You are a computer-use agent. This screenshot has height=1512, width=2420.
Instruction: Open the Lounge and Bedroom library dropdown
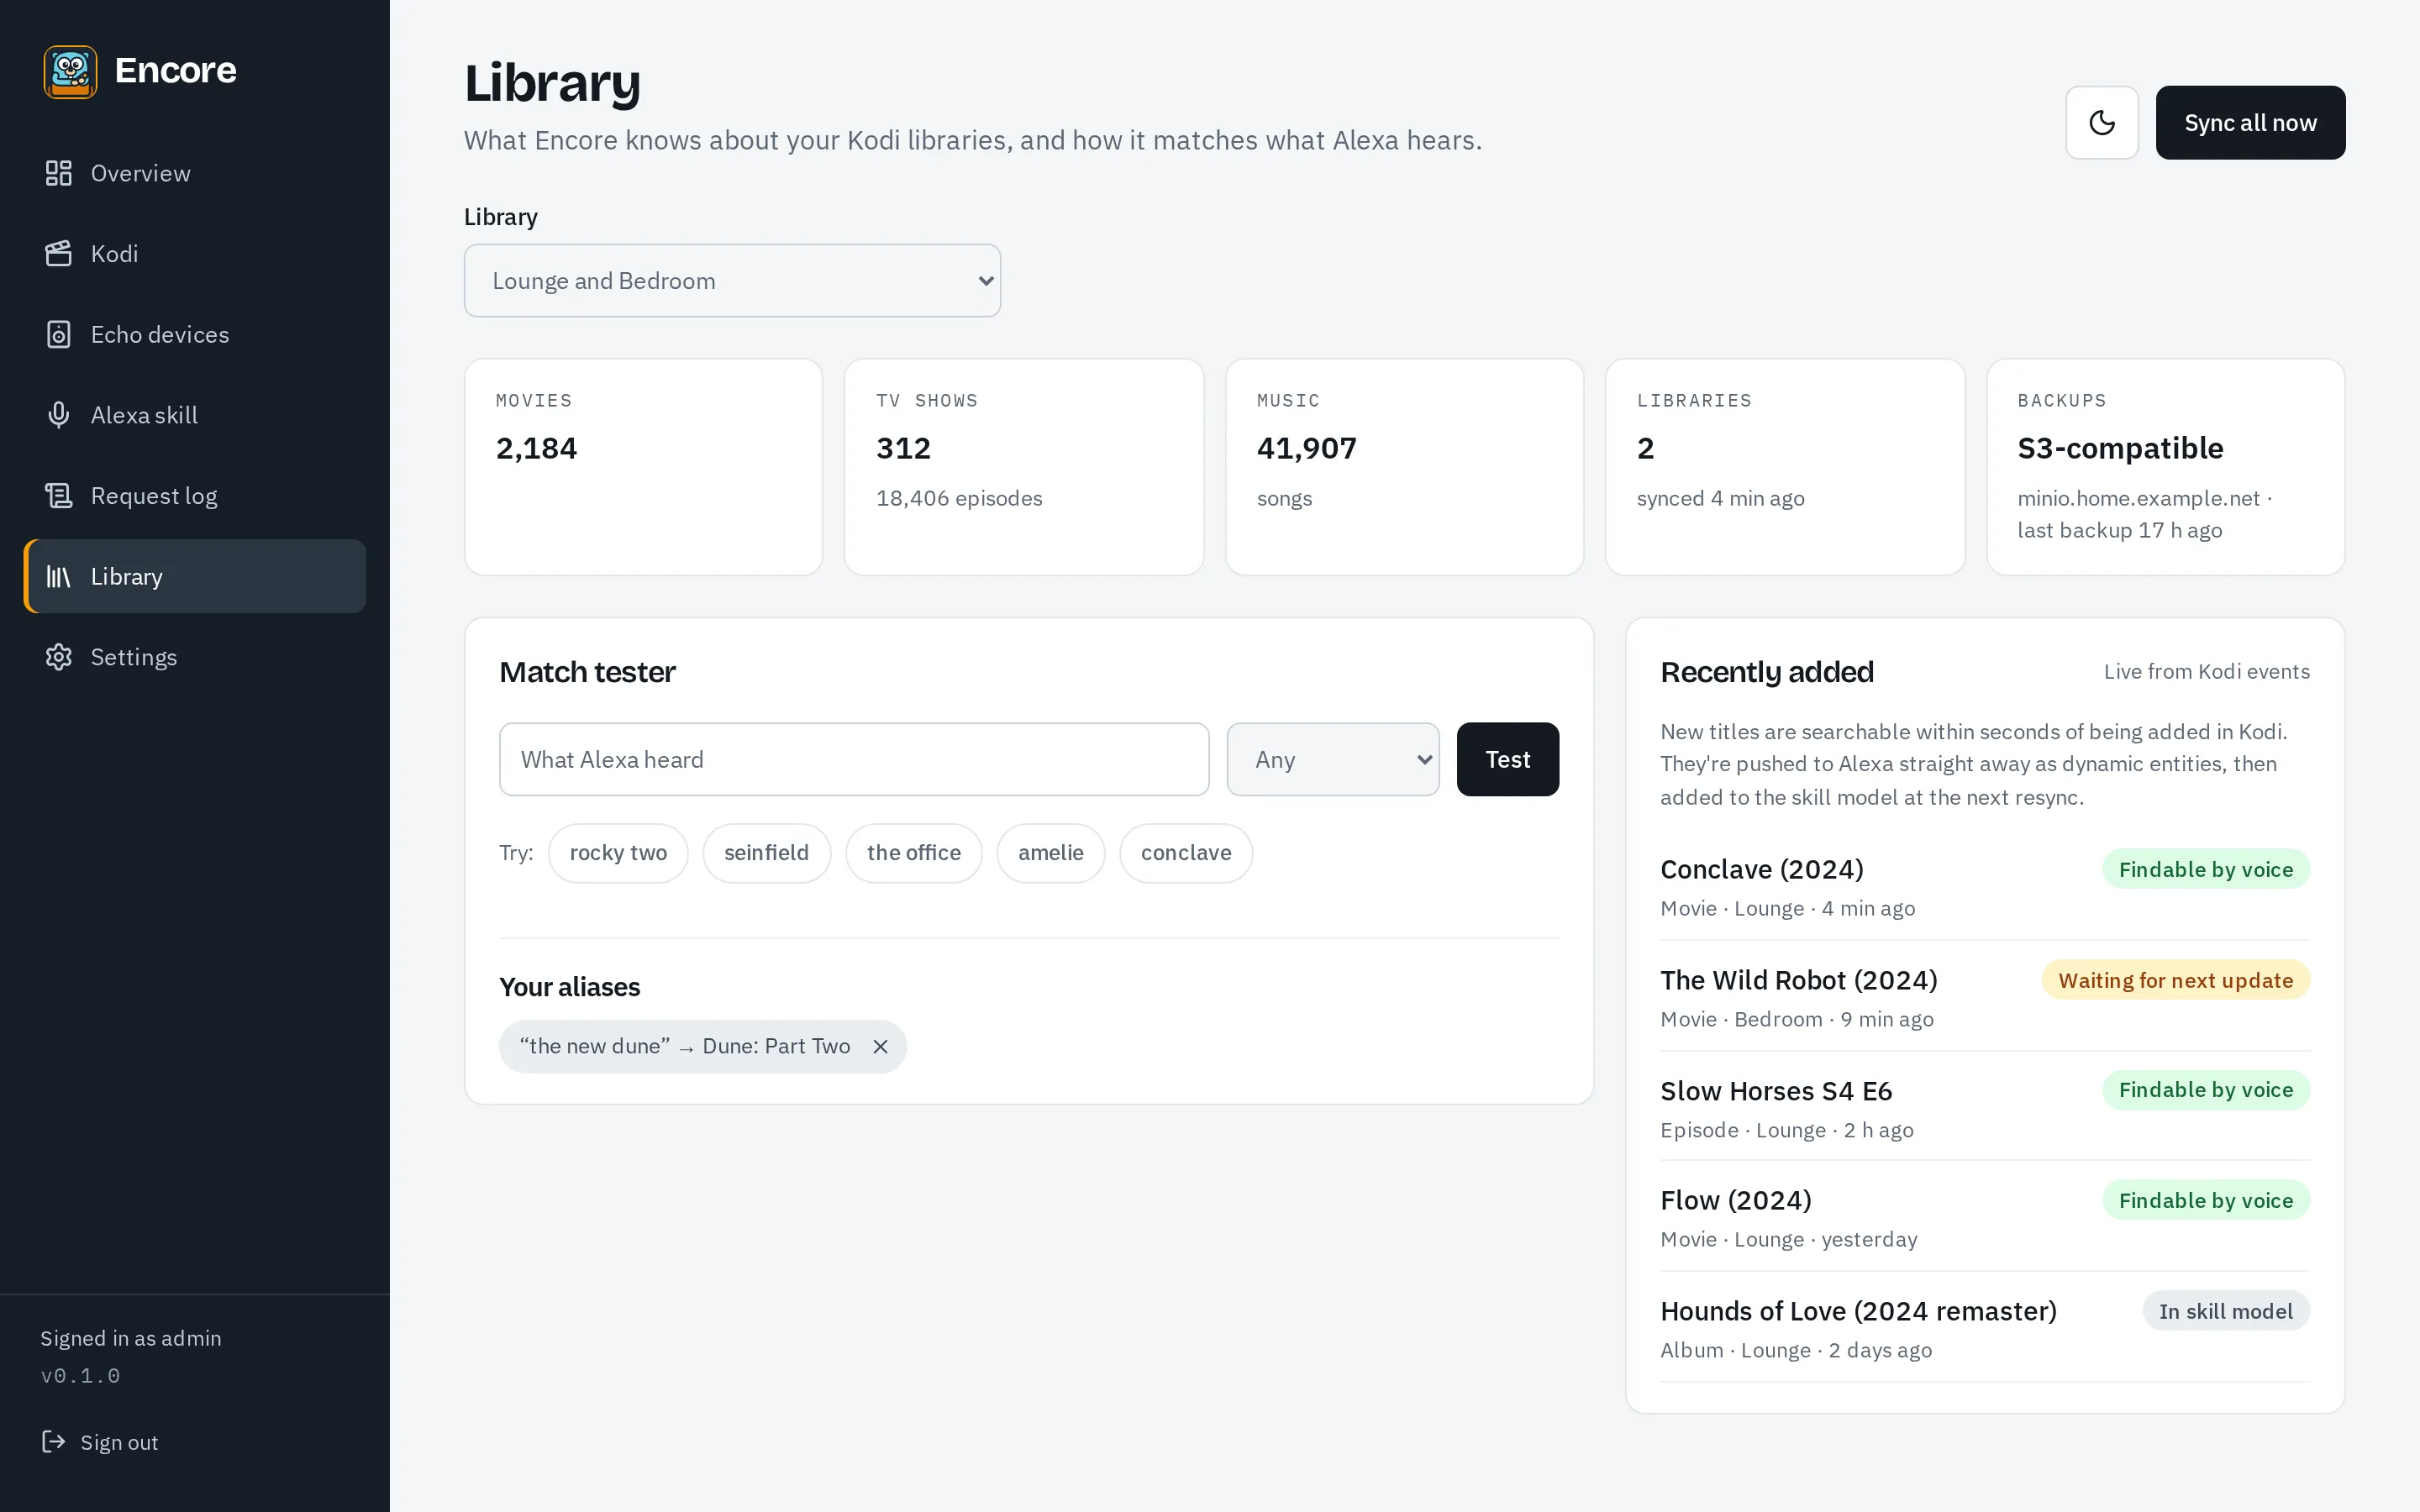tap(732, 281)
